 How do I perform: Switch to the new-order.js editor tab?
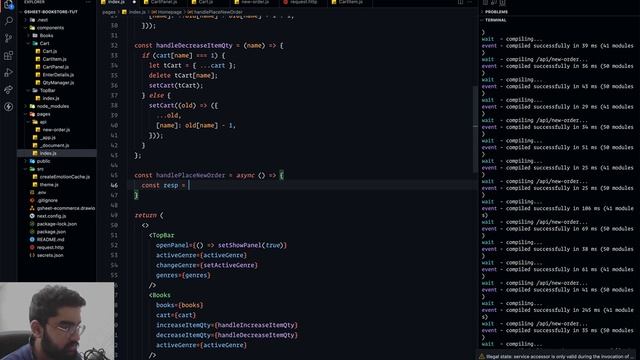pos(255,2)
